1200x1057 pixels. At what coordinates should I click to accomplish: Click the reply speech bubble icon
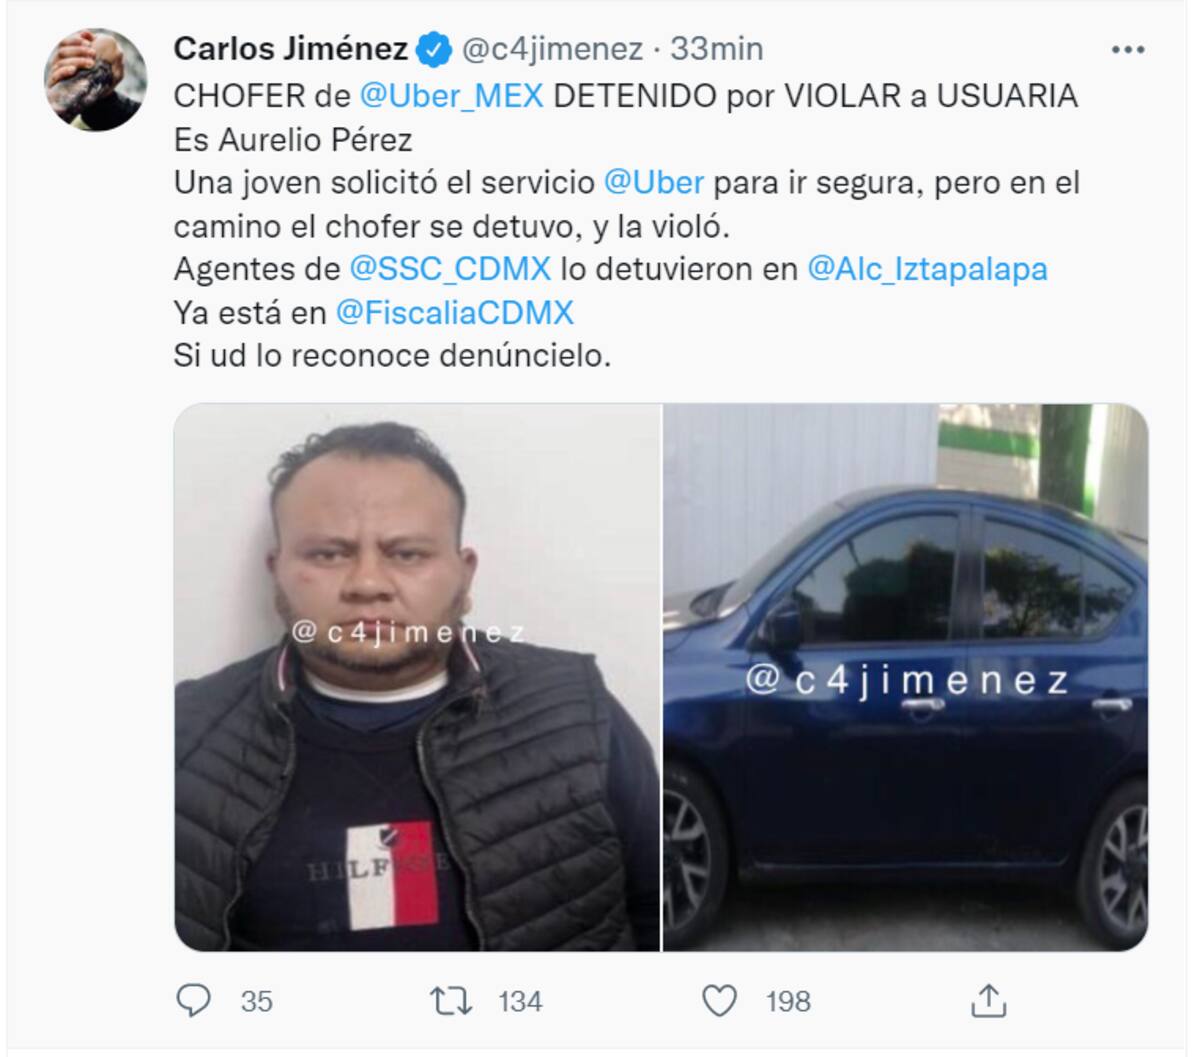194,1000
